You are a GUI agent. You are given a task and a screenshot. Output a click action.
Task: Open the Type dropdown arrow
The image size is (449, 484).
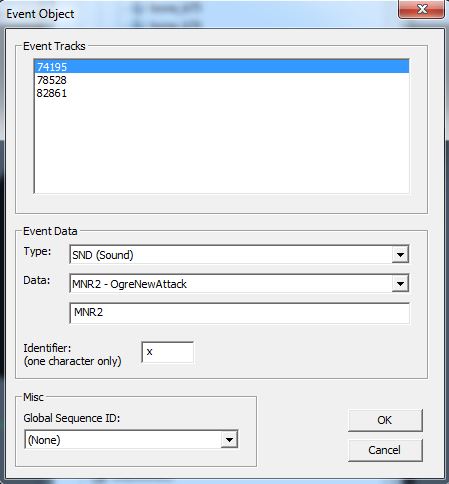[400, 255]
